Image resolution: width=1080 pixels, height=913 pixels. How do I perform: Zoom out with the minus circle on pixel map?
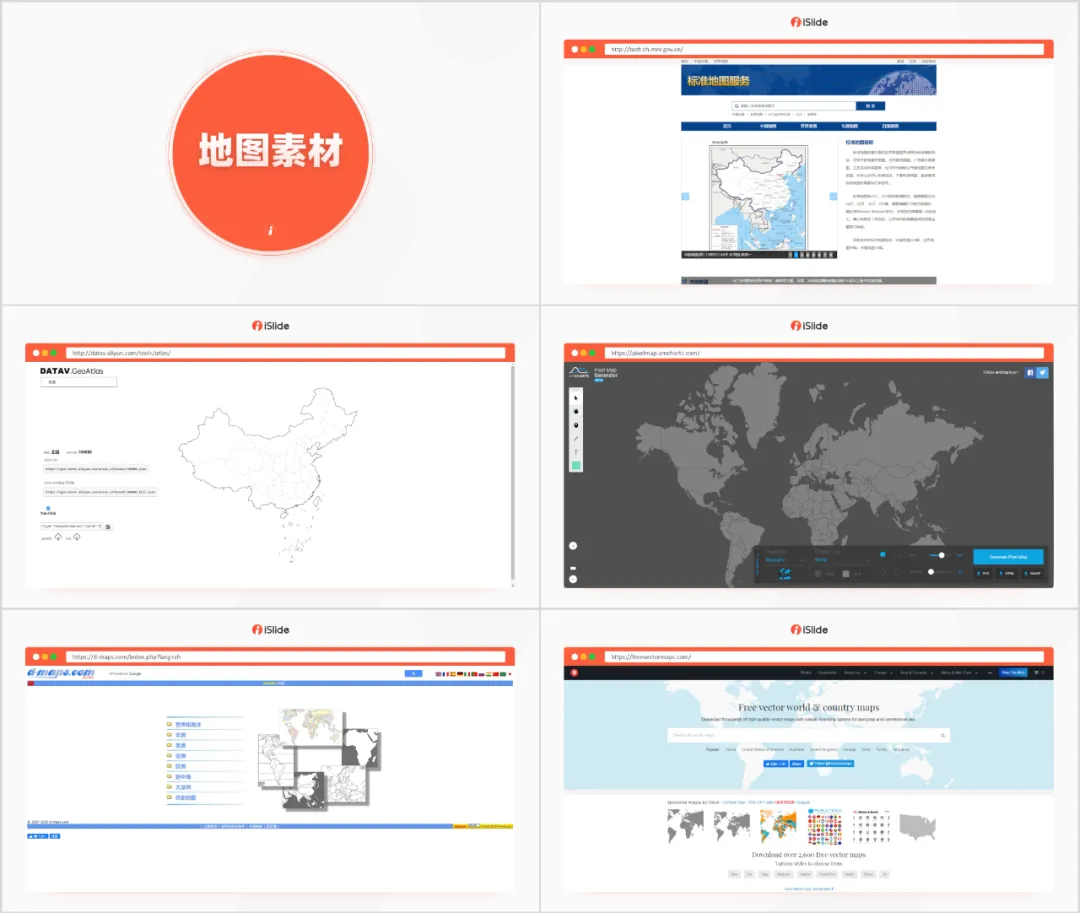pyautogui.click(x=573, y=579)
